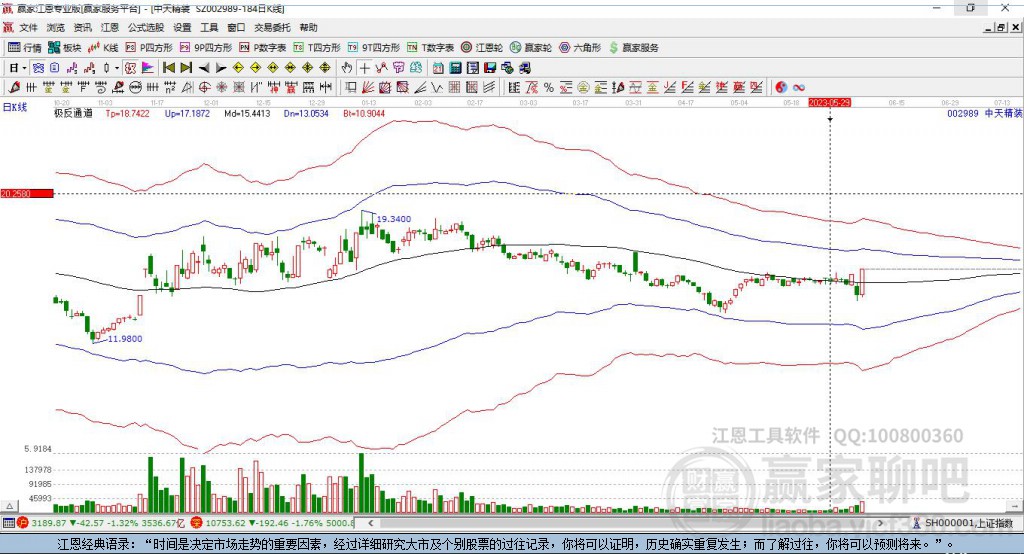Click the yellow diamond left-arrow icon
Screen dimensions: 1024x554
238,68
